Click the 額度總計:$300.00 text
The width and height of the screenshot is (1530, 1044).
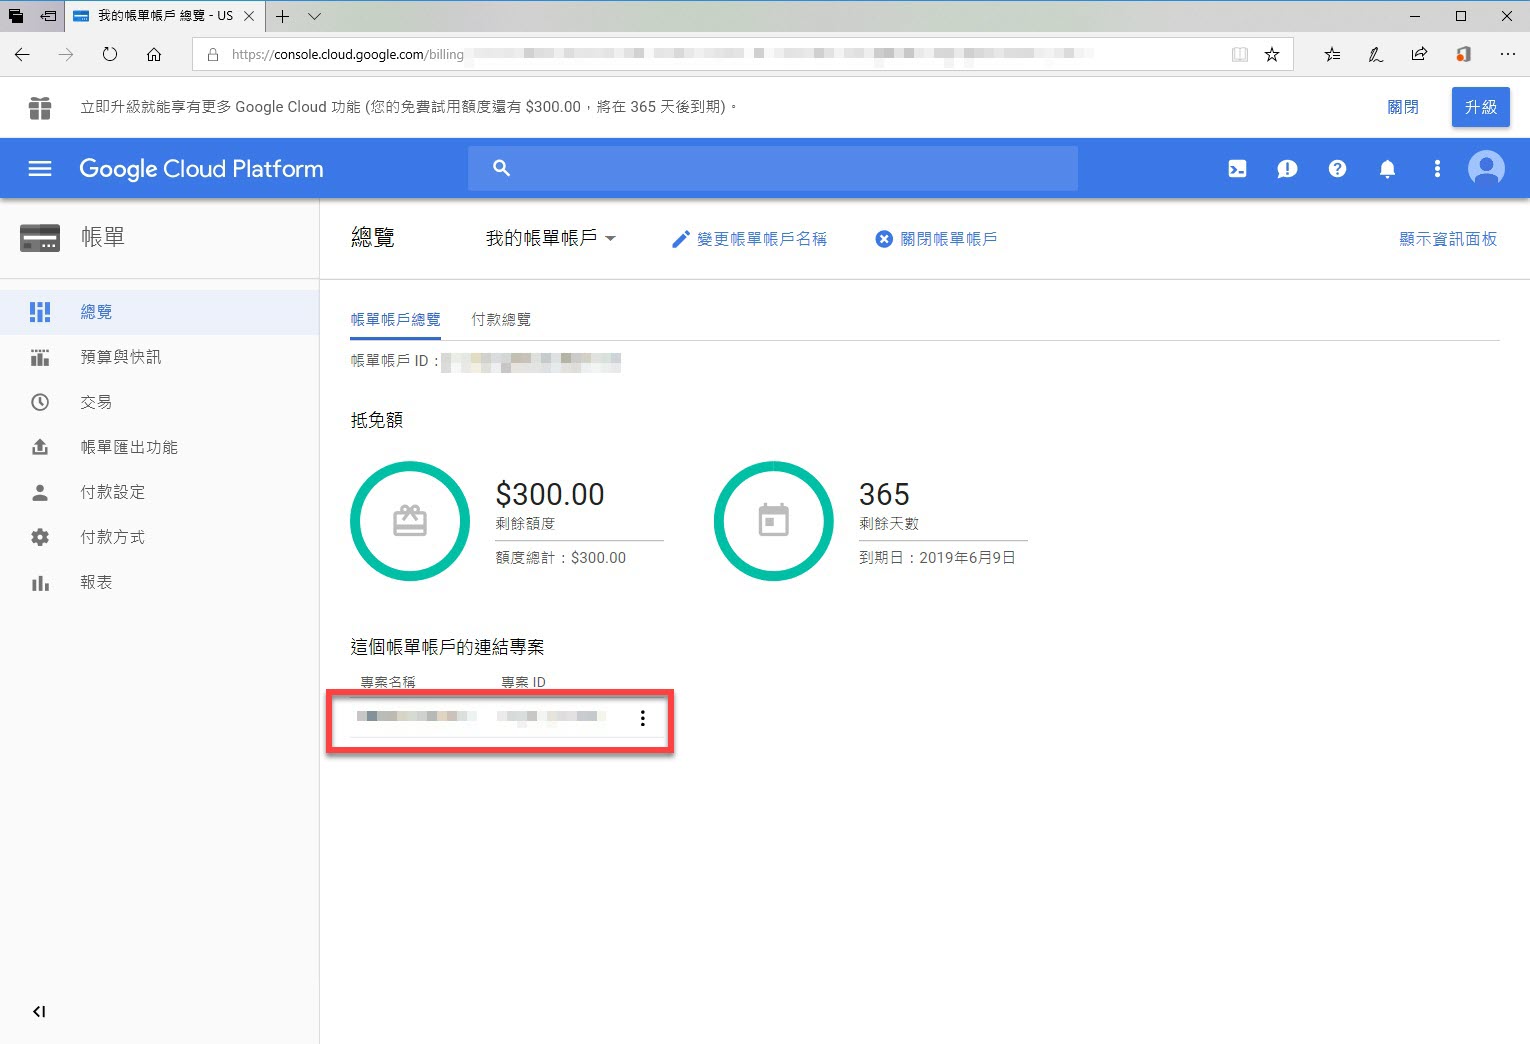click(561, 558)
